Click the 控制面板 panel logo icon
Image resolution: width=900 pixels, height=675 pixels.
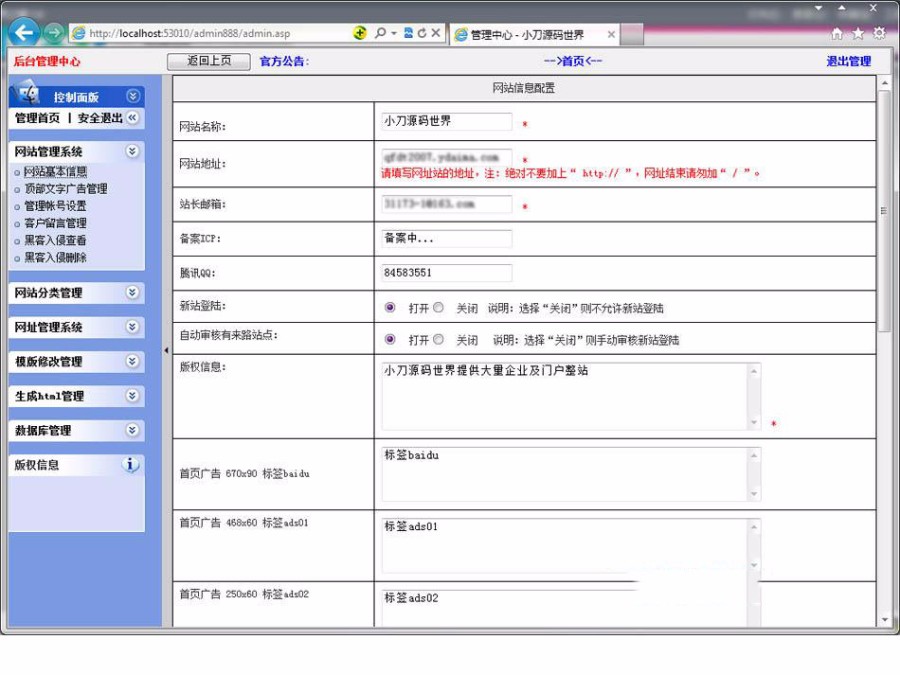click(x=27, y=93)
